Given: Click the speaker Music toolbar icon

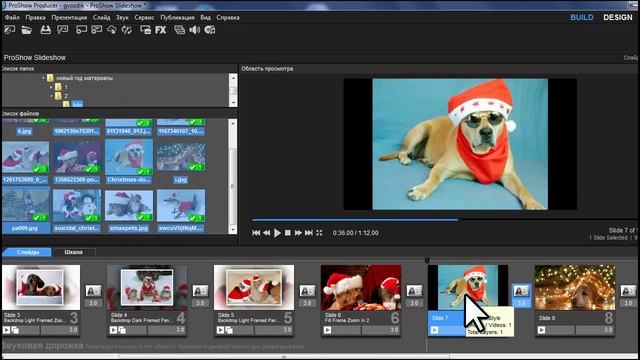Looking at the screenshot, I should (195, 30).
